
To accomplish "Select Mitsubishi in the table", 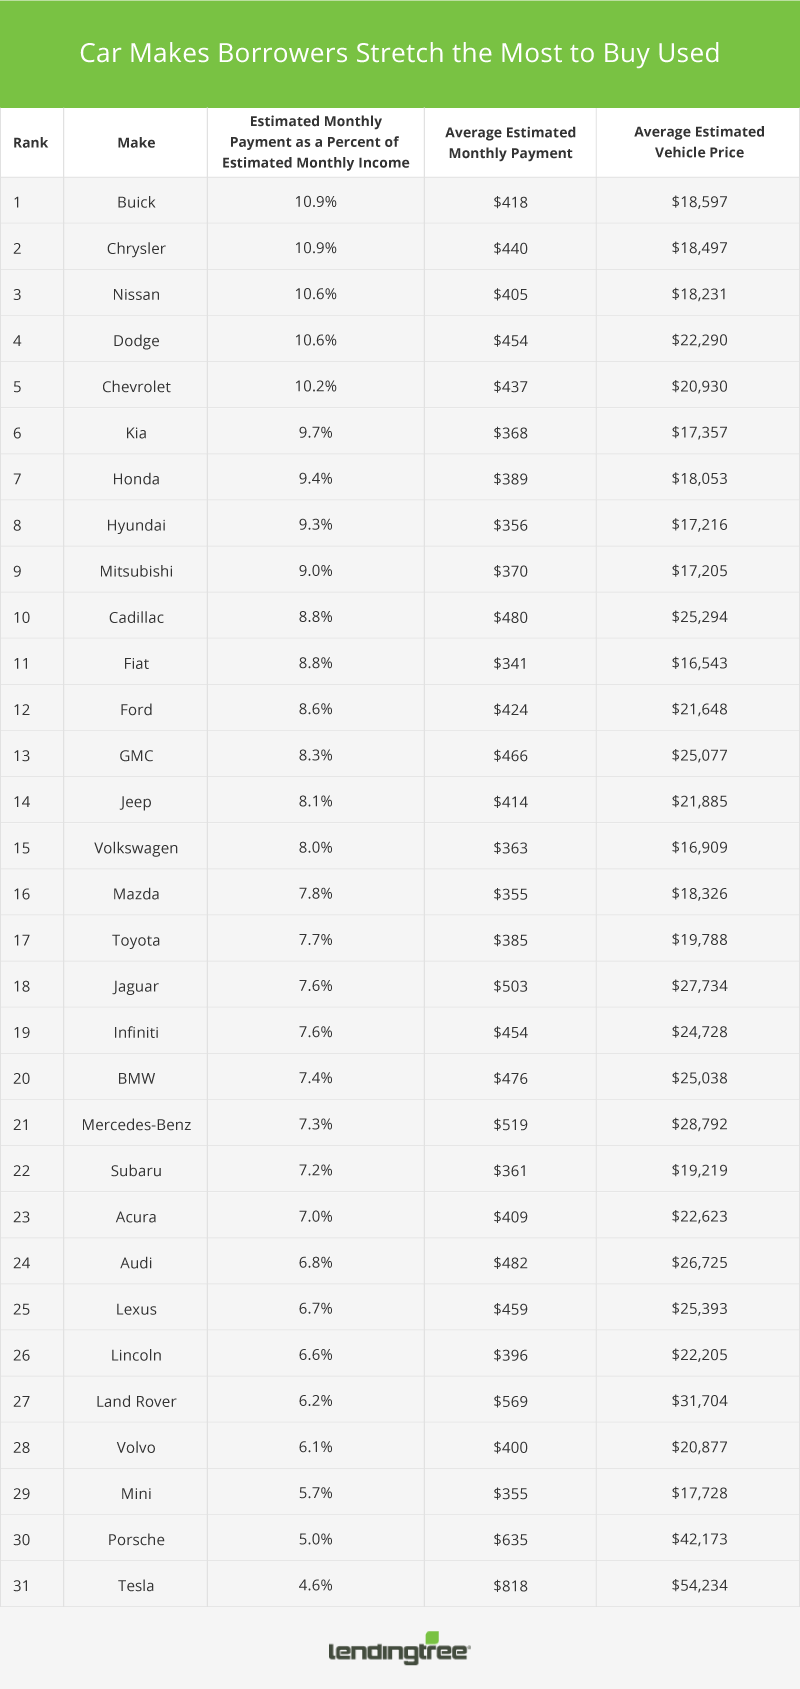I will pyautogui.click(x=136, y=571).
